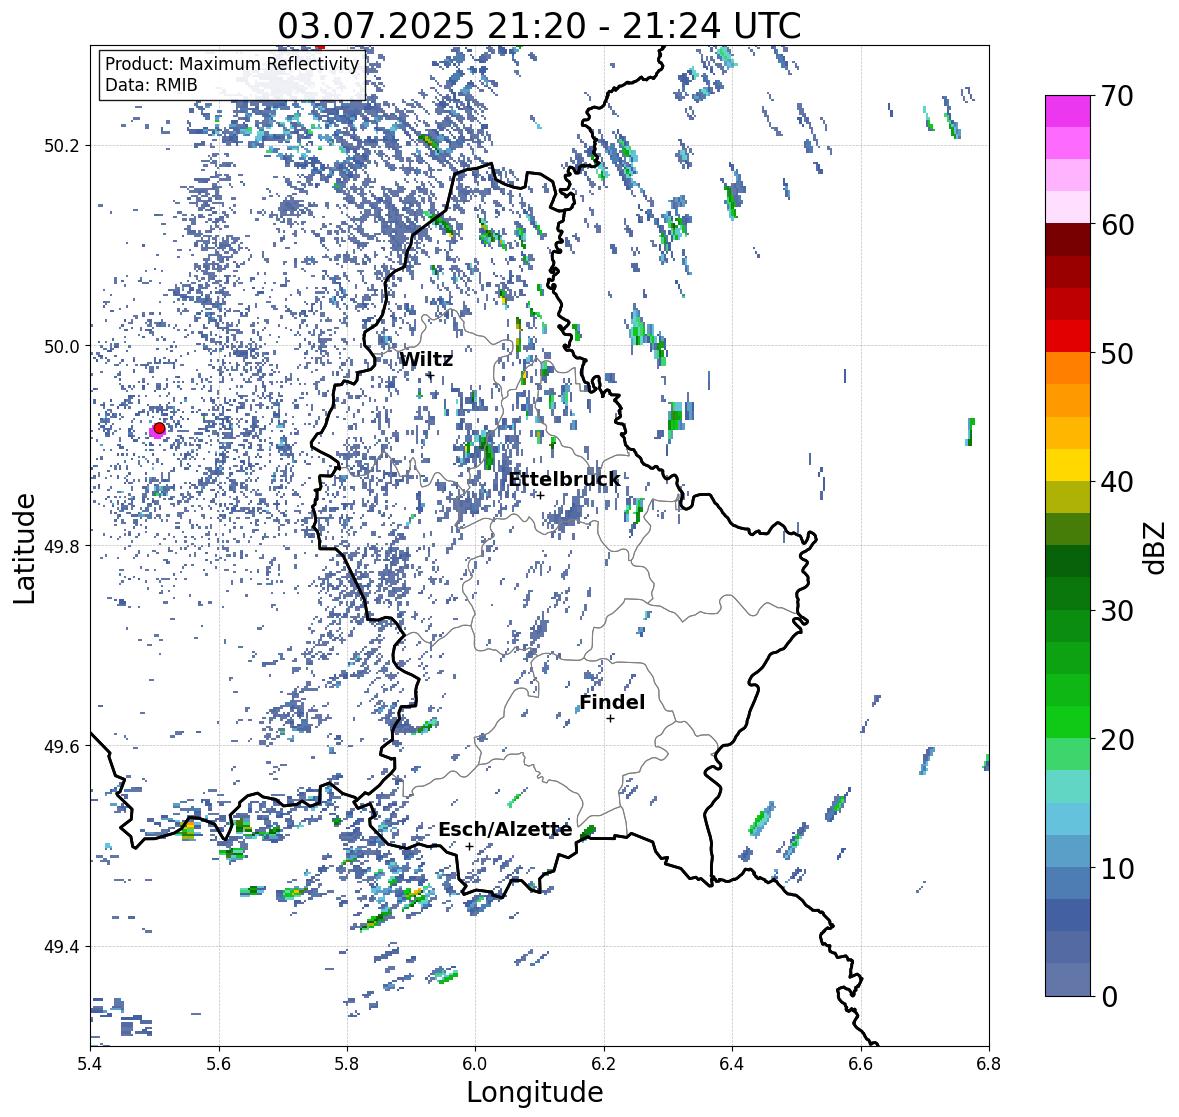Click the Latitude axis label
Image resolution: width=1179 pixels, height=1117 pixels.
click(x=24, y=548)
